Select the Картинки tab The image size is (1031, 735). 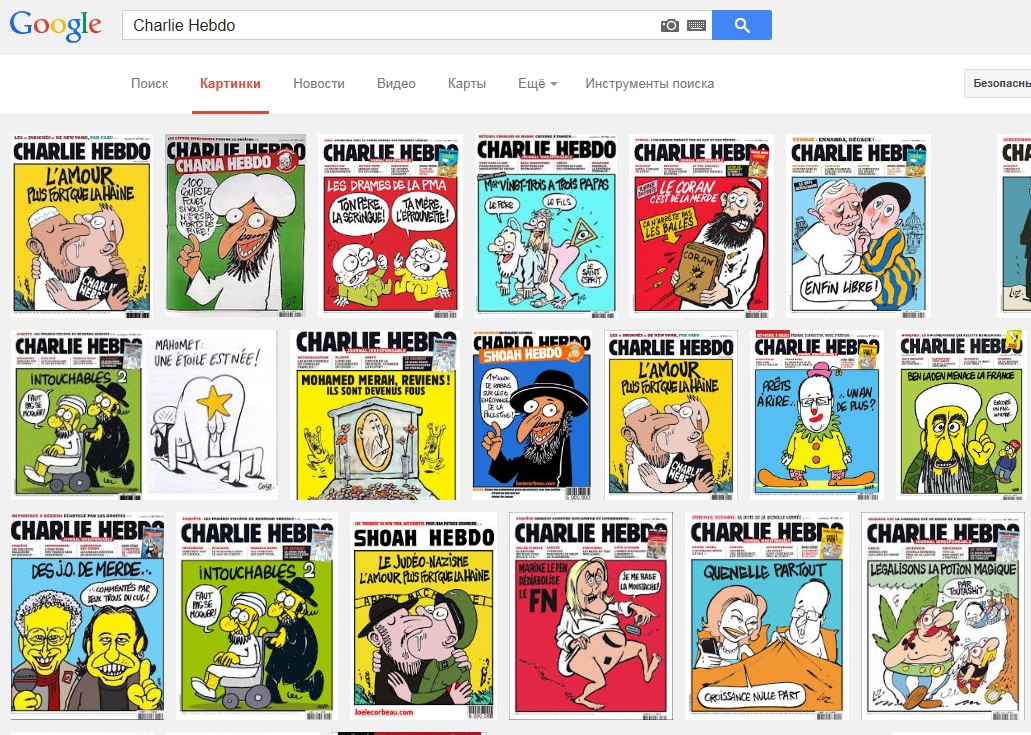(230, 83)
